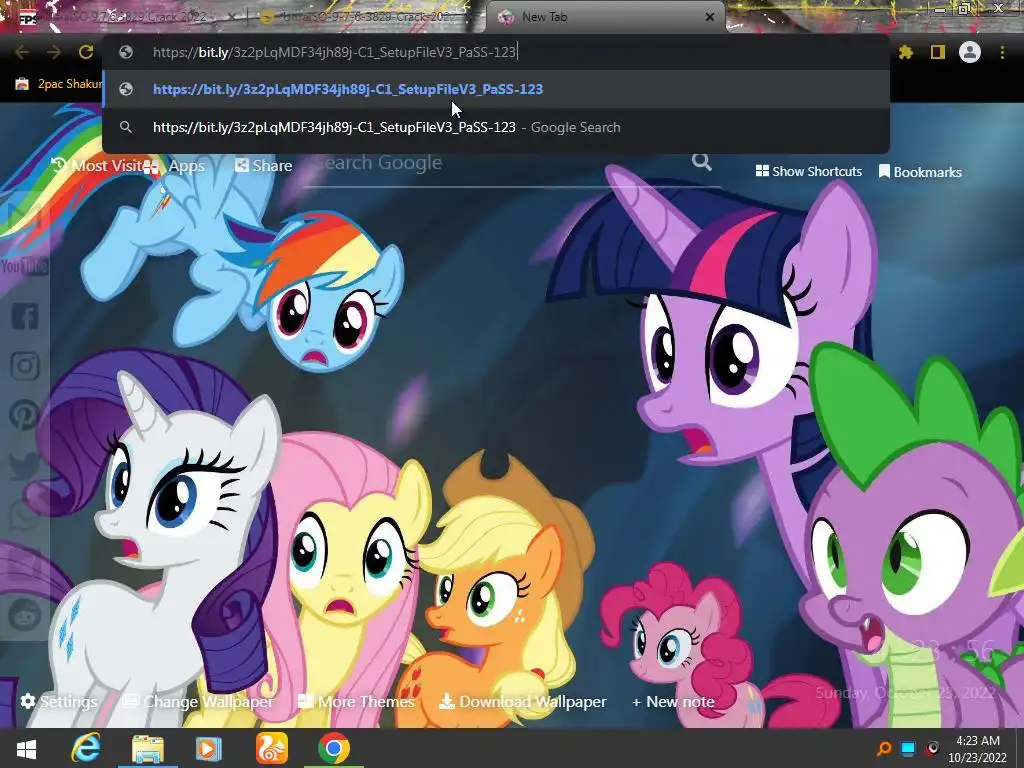
Task: Click Download Wallpaper
Action: [522, 702]
